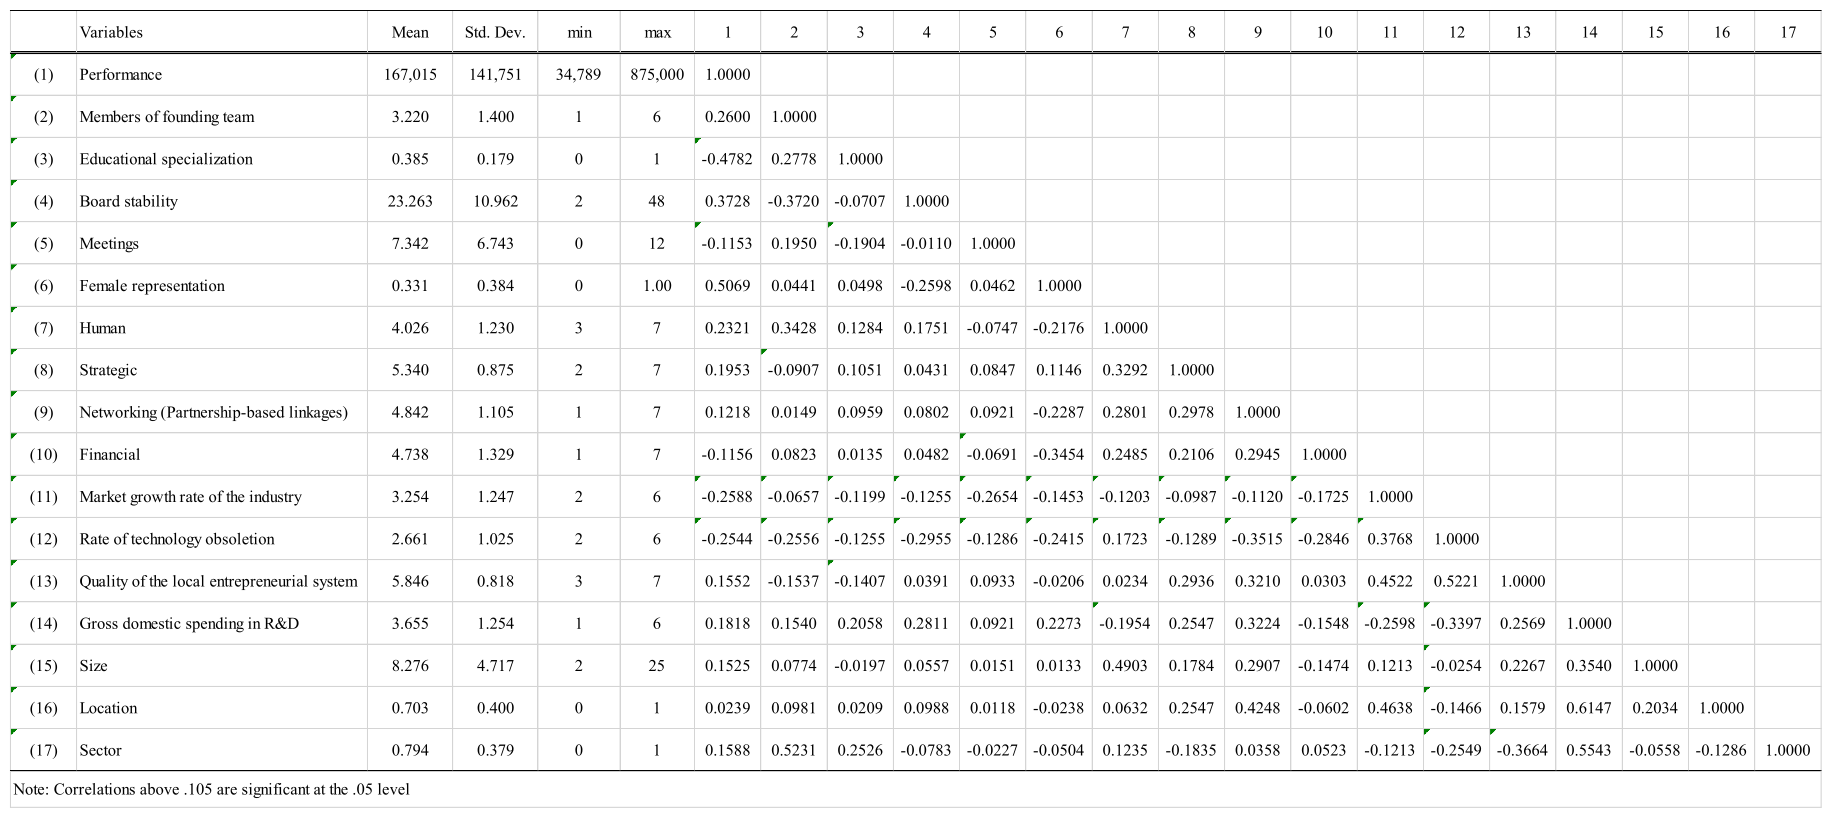Select the Networking (Partnership-based linkages) cell
This screenshot has width=1831, height=818.
point(214,412)
